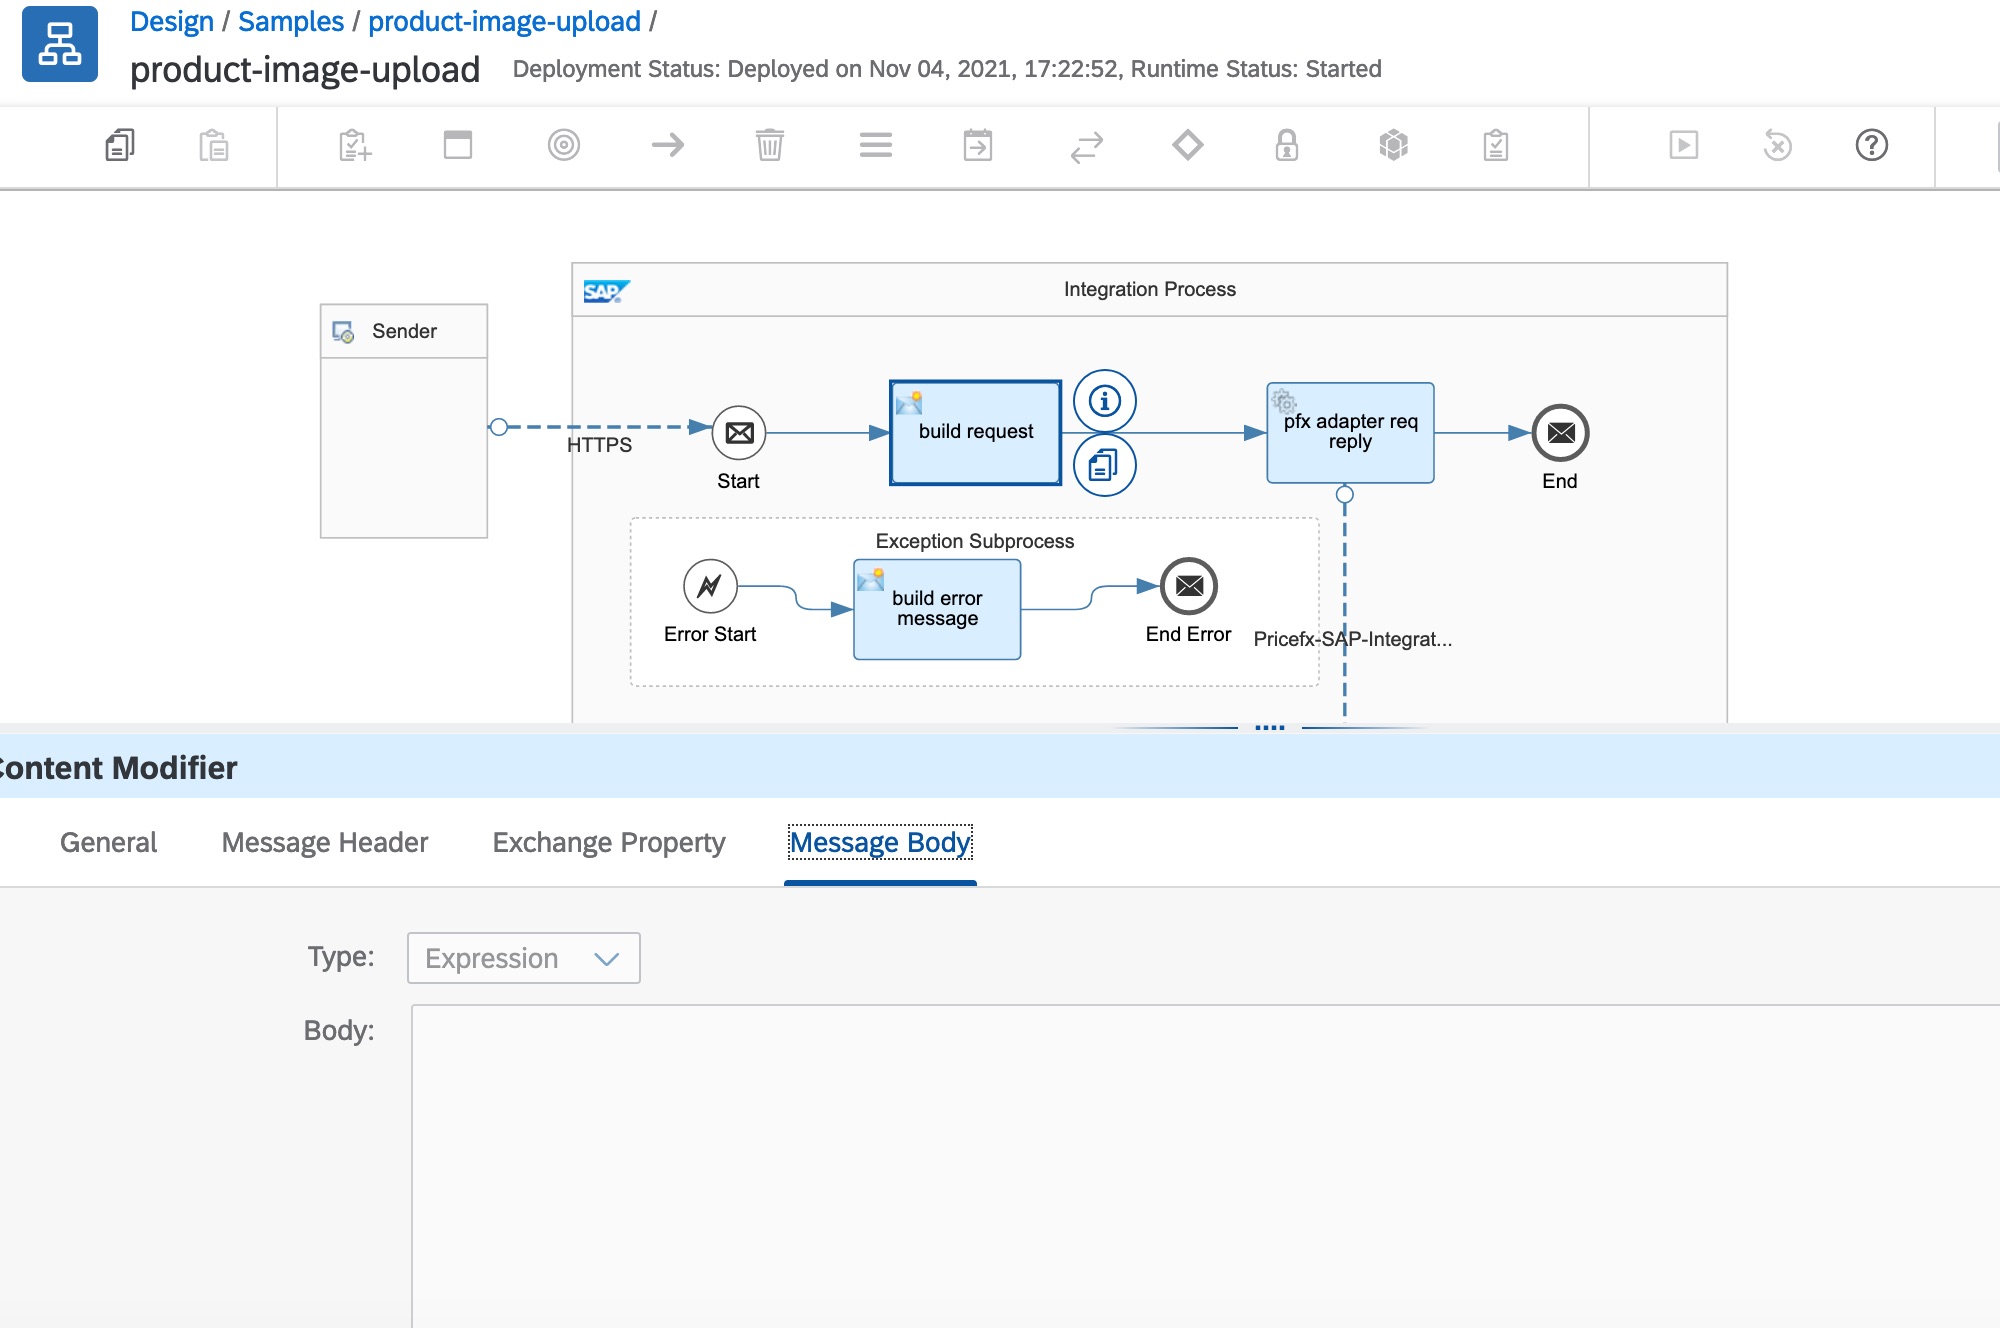
Task: Click the Samples breadcrumb link
Action: click(290, 22)
